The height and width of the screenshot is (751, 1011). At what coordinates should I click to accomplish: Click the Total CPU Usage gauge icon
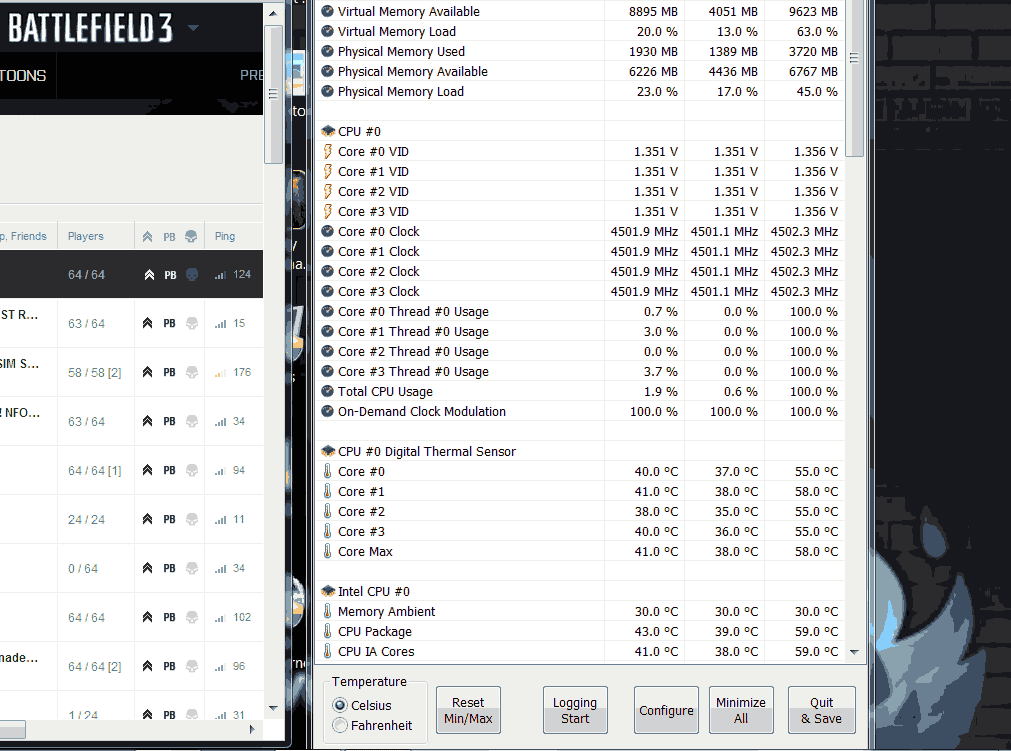pos(328,391)
